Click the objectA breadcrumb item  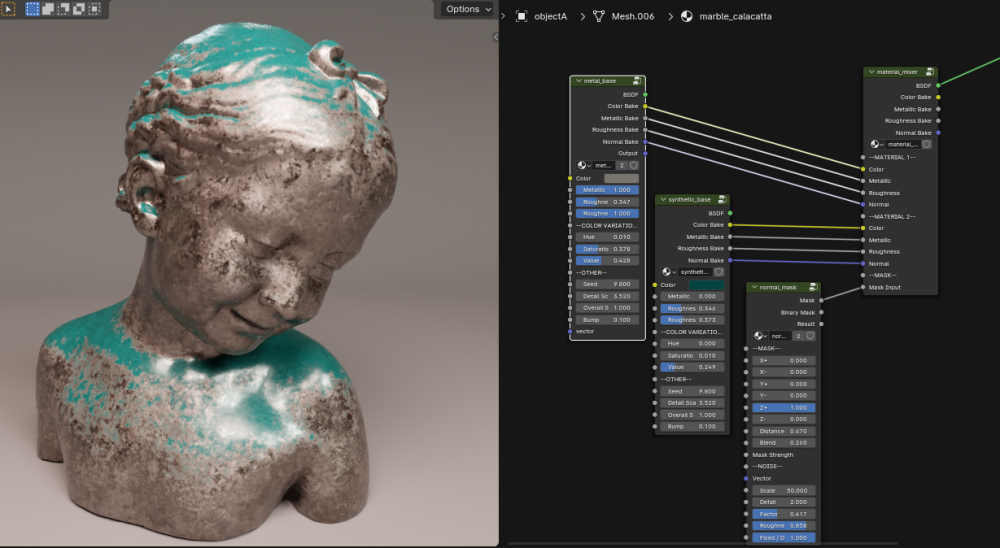point(550,16)
